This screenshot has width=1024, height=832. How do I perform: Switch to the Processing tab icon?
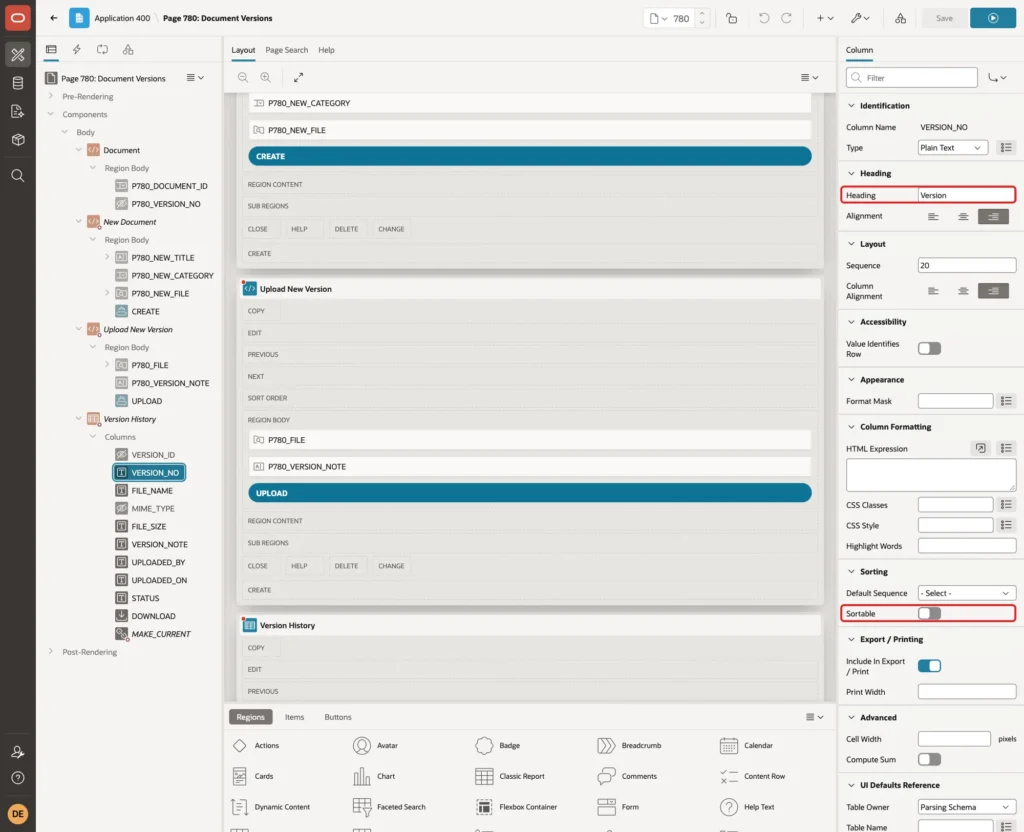click(x=103, y=50)
